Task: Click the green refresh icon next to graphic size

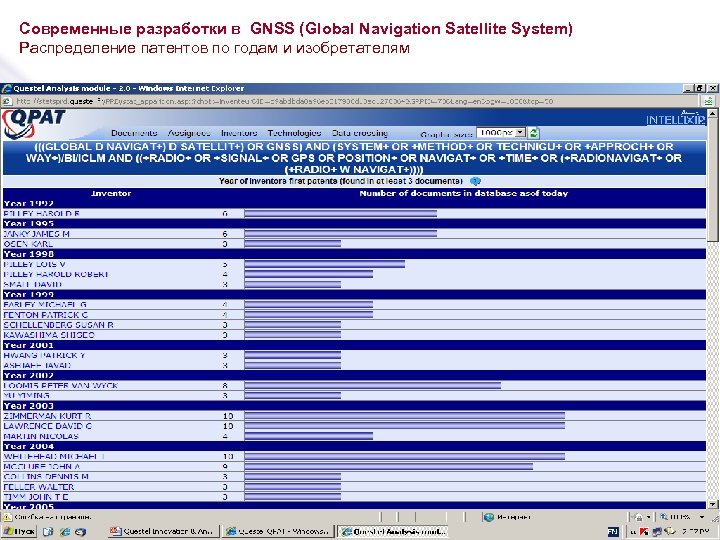Action: point(533,133)
